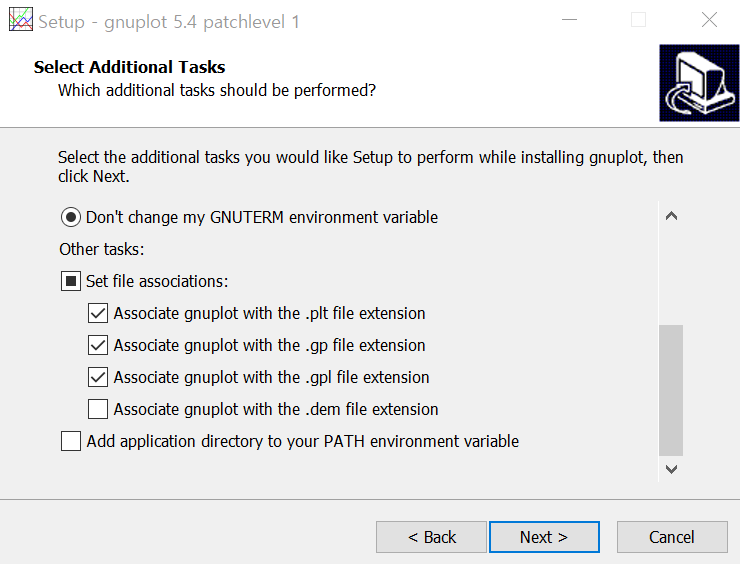
Task: Click the Other tasks label
Action: coord(101,249)
